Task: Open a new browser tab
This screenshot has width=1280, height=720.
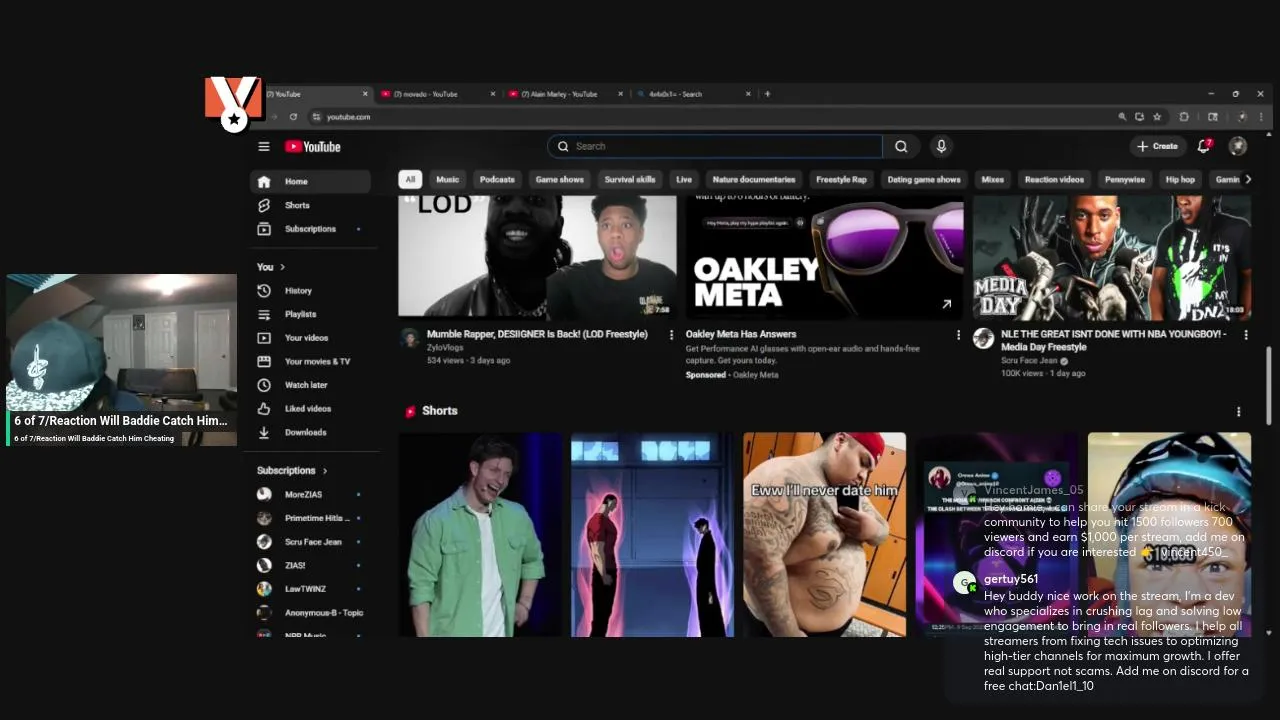Action: coord(767,94)
